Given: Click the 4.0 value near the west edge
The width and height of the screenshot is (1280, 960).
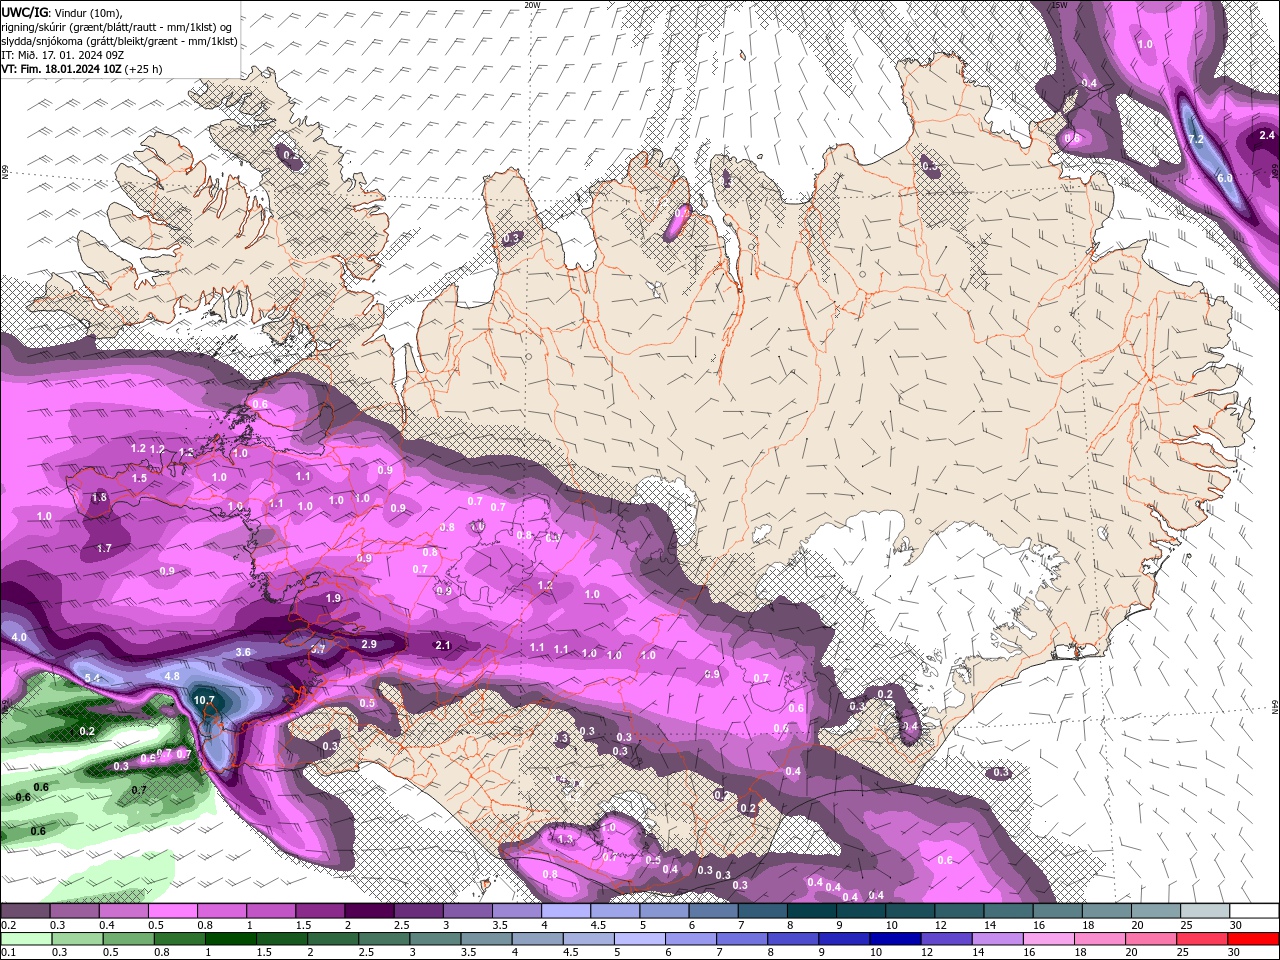Looking at the screenshot, I should point(19,637).
